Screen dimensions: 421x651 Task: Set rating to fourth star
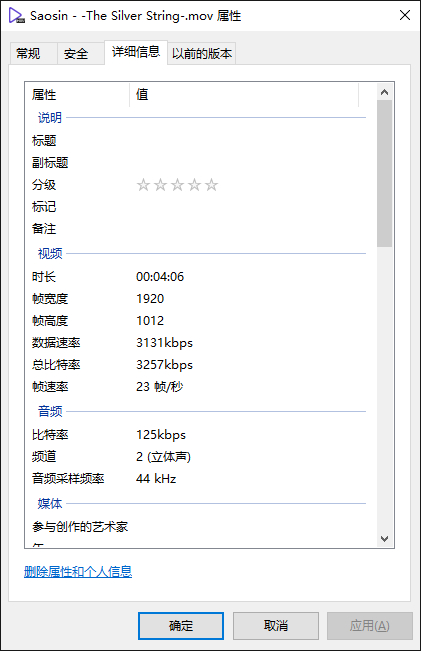(194, 185)
